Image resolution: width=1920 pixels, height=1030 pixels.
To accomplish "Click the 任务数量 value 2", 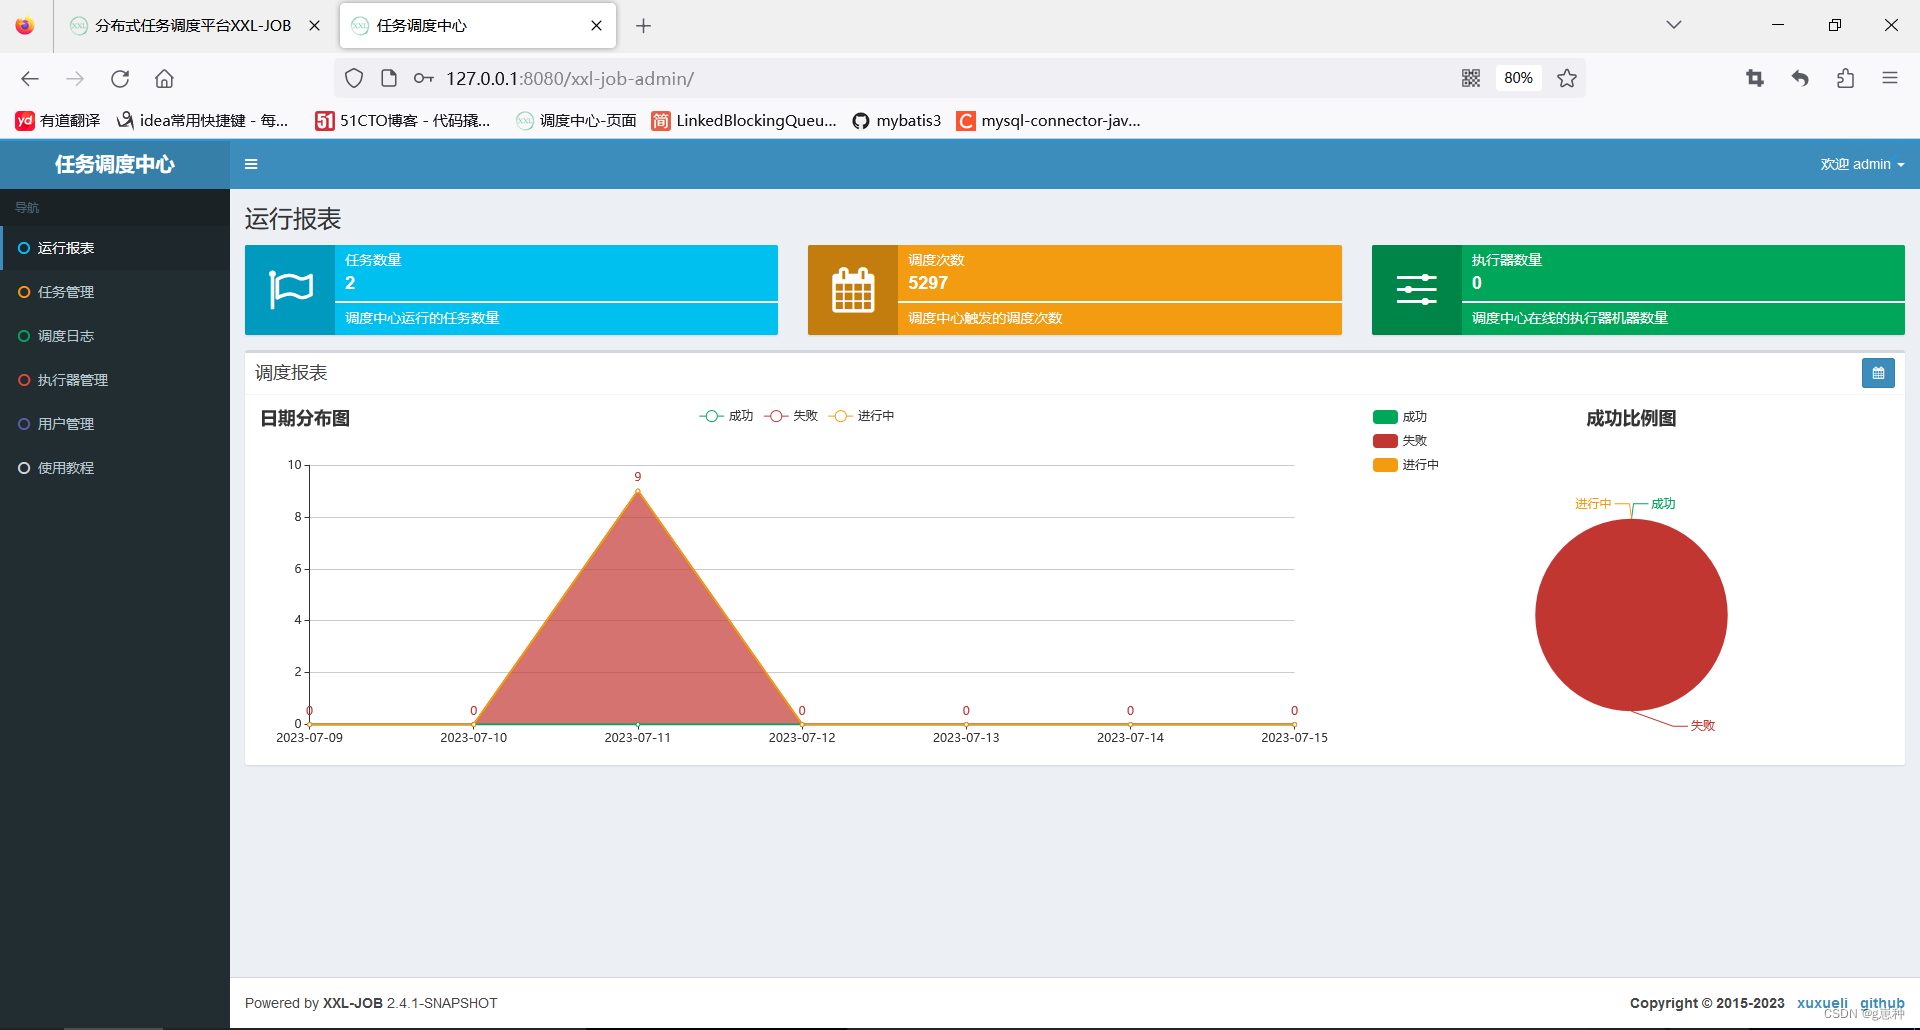I will coord(350,283).
